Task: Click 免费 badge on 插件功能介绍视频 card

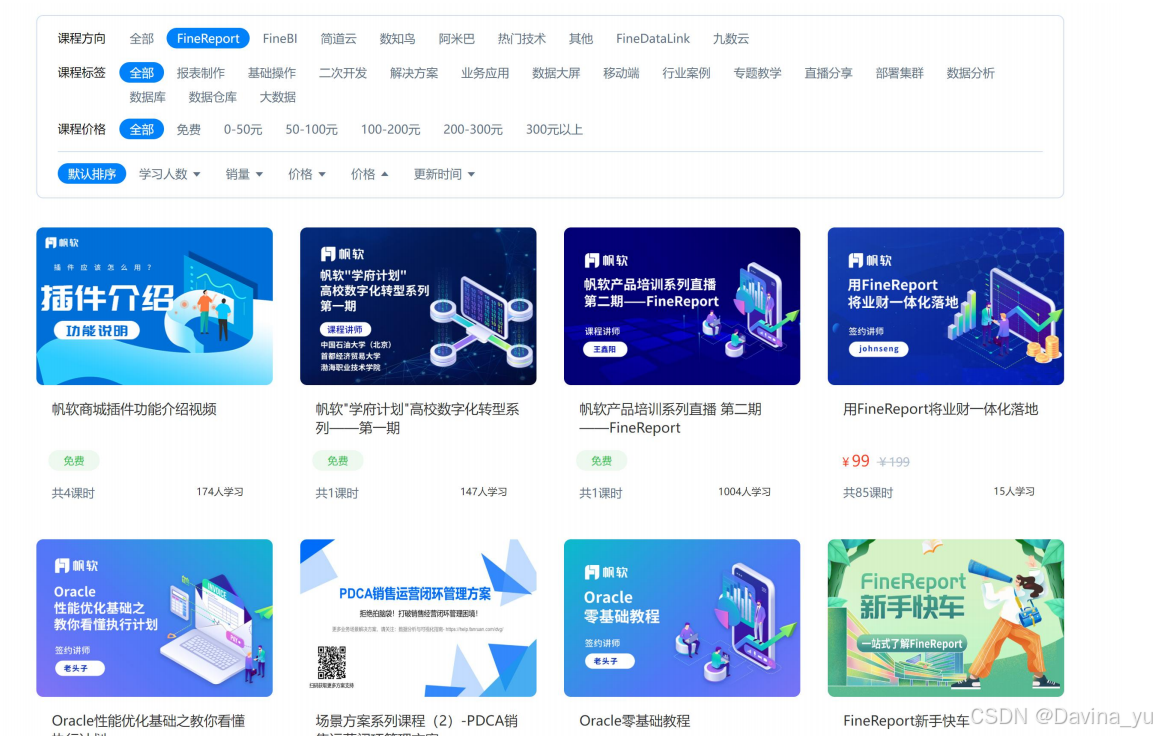Action: coord(74,461)
